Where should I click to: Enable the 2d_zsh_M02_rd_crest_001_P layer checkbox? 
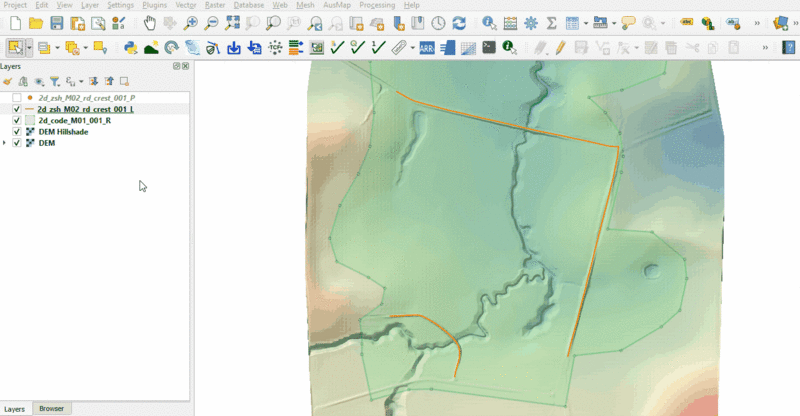(17, 98)
